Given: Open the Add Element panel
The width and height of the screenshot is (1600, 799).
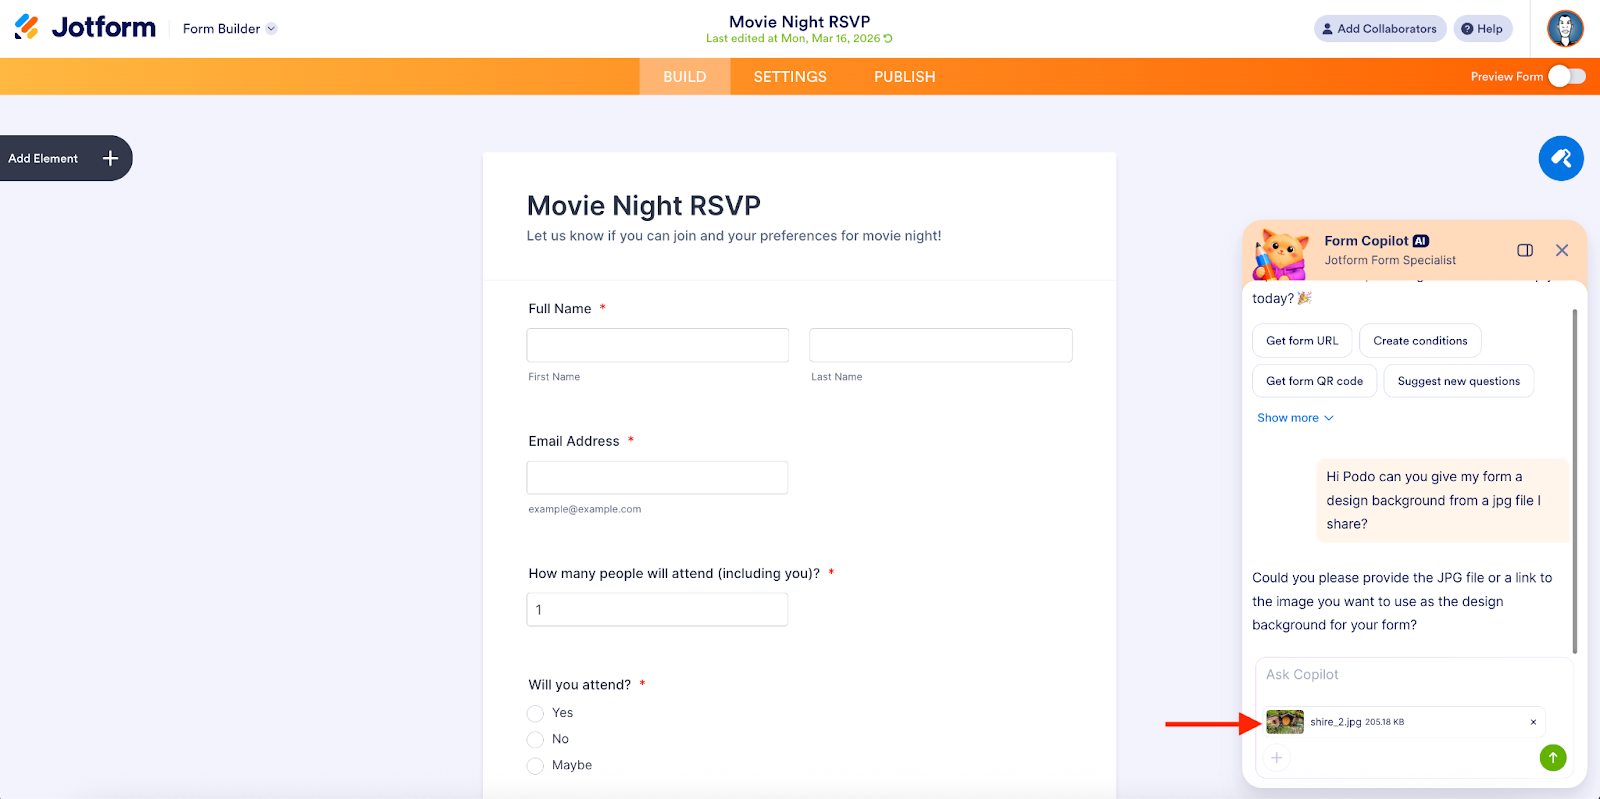Looking at the screenshot, I should (x=65, y=158).
